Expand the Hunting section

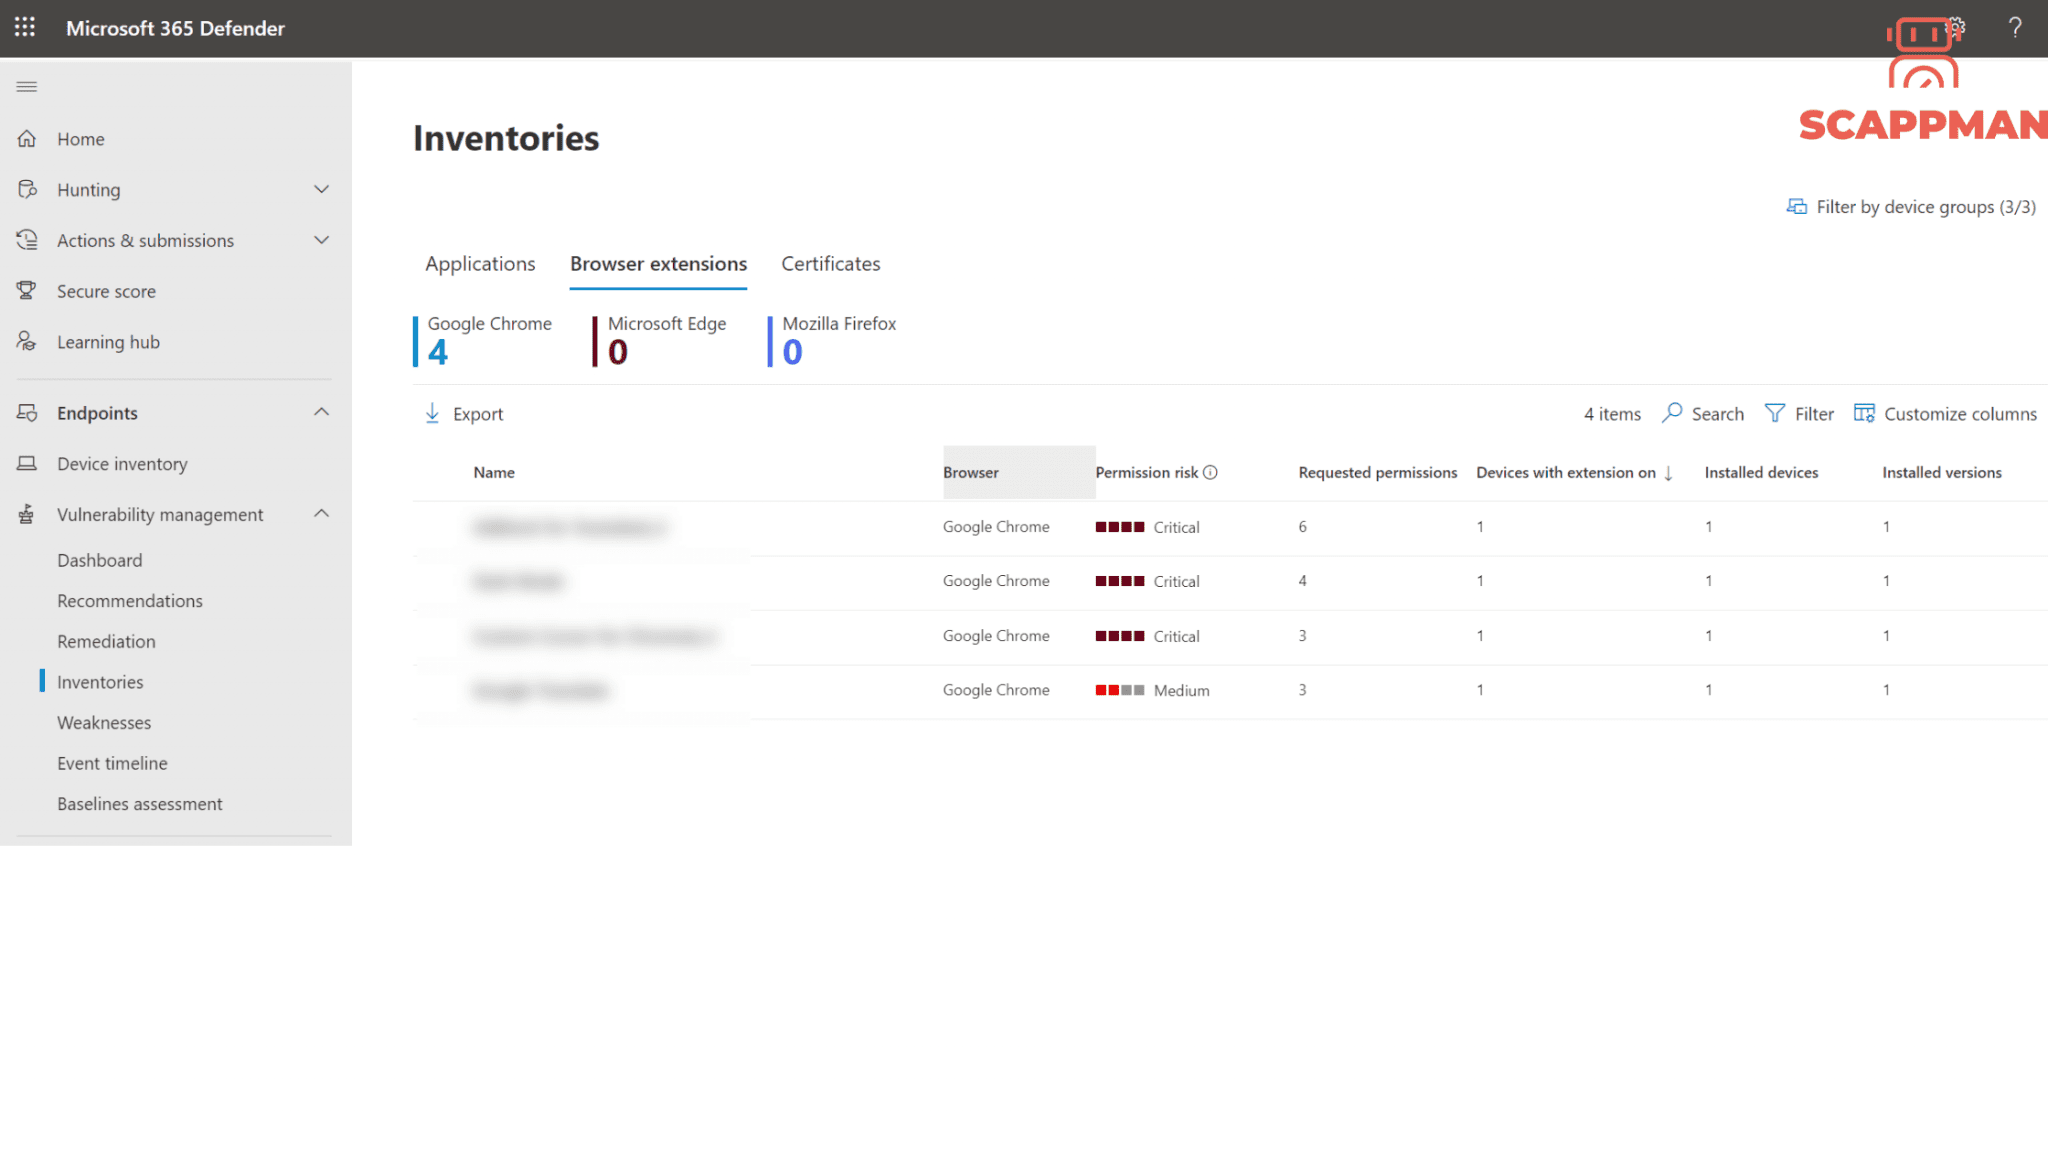pyautogui.click(x=321, y=189)
